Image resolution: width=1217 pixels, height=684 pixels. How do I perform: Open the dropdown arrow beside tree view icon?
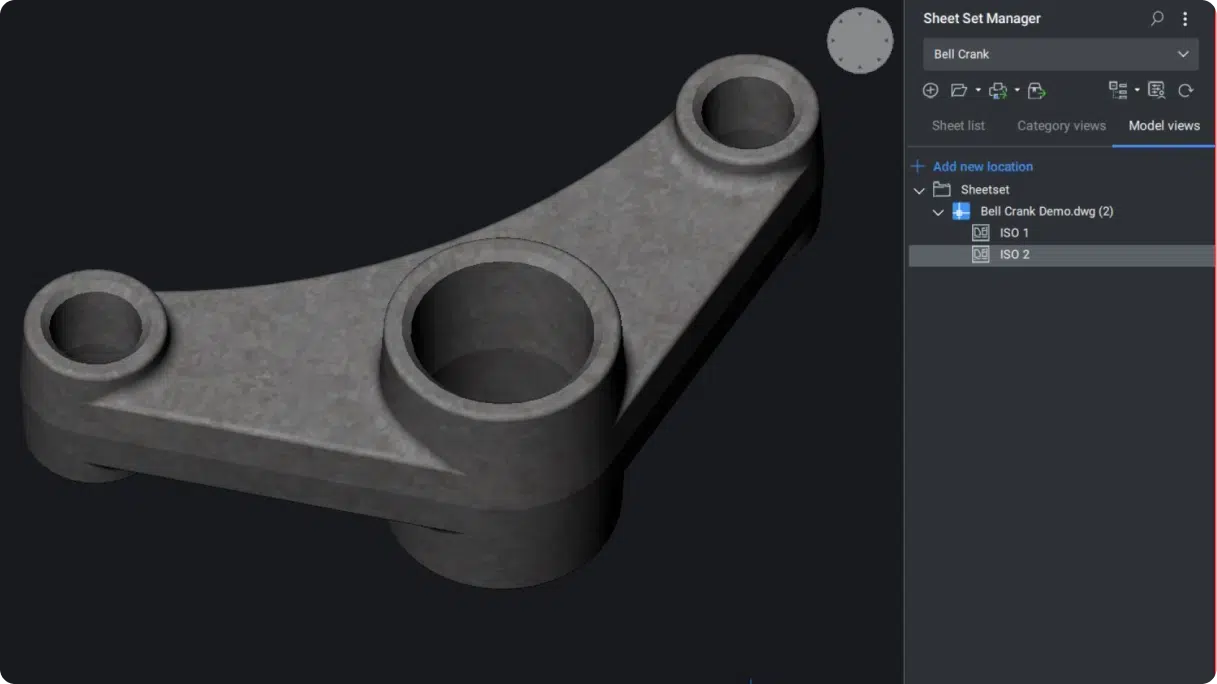pos(1137,90)
